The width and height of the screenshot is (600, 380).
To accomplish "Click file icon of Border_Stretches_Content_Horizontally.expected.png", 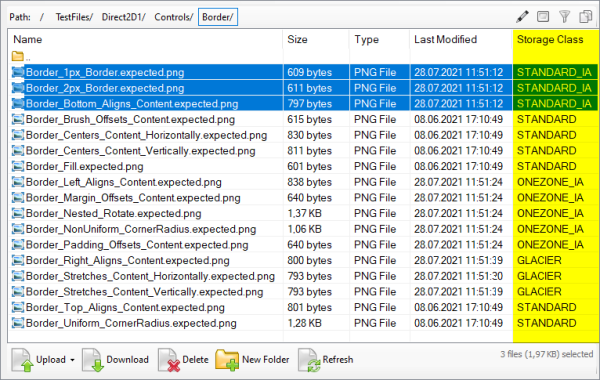I will pyautogui.click(x=18, y=276).
